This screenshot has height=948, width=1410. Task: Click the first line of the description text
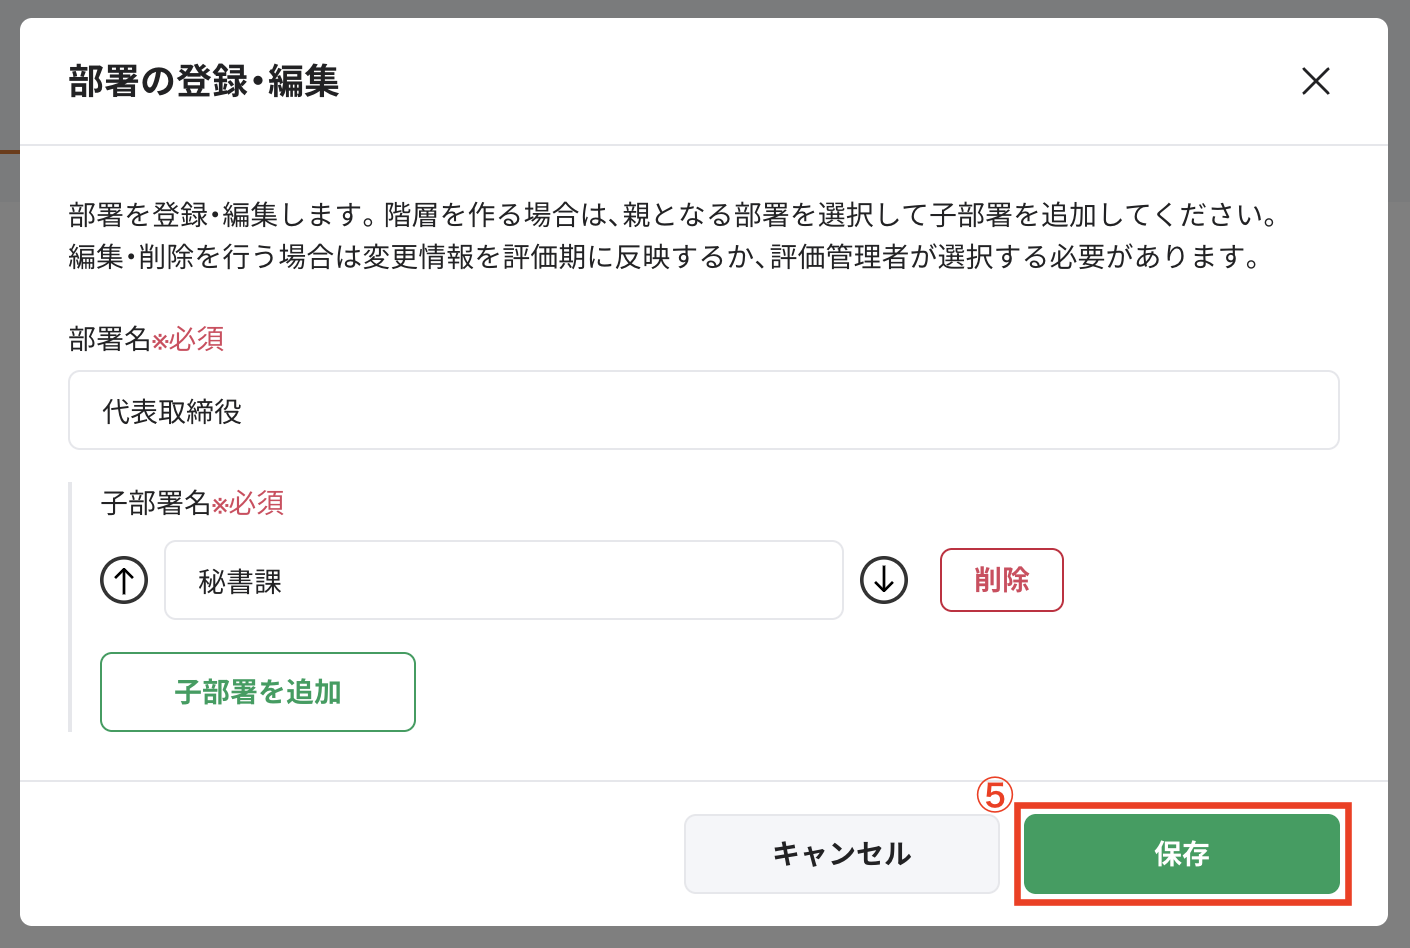tap(673, 214)
